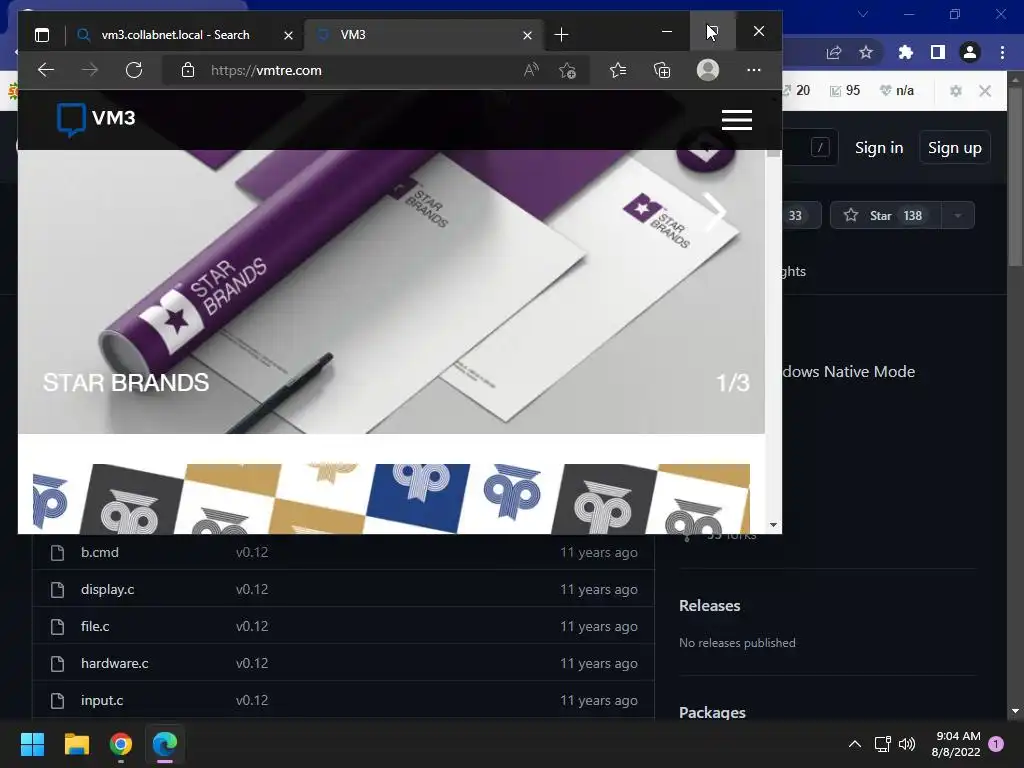
Task: Star the GitHub repository
Action: pyautogui.click(x=886, y=216)
